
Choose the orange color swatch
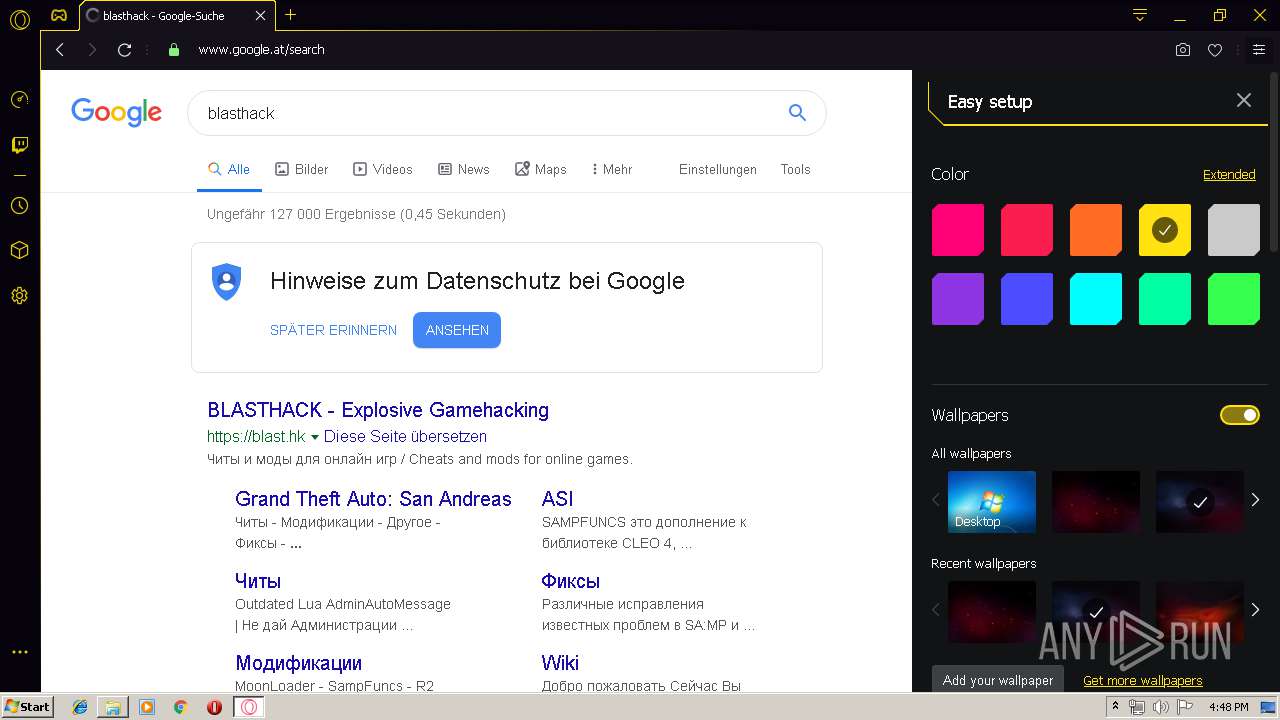pyautogui.click(x=1096, y=230)
